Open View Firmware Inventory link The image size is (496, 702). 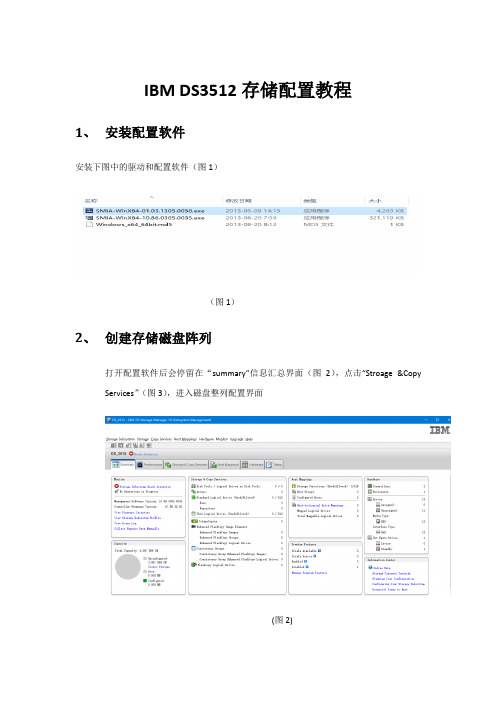coord(132,512)
